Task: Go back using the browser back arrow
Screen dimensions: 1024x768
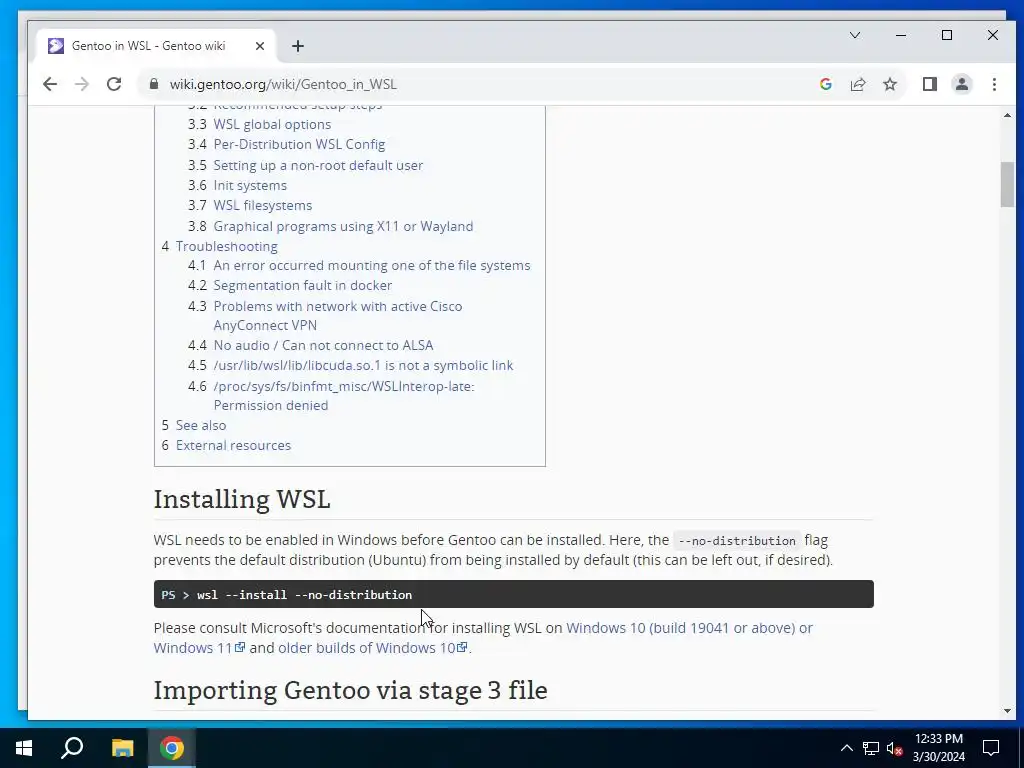Action: 50,84
